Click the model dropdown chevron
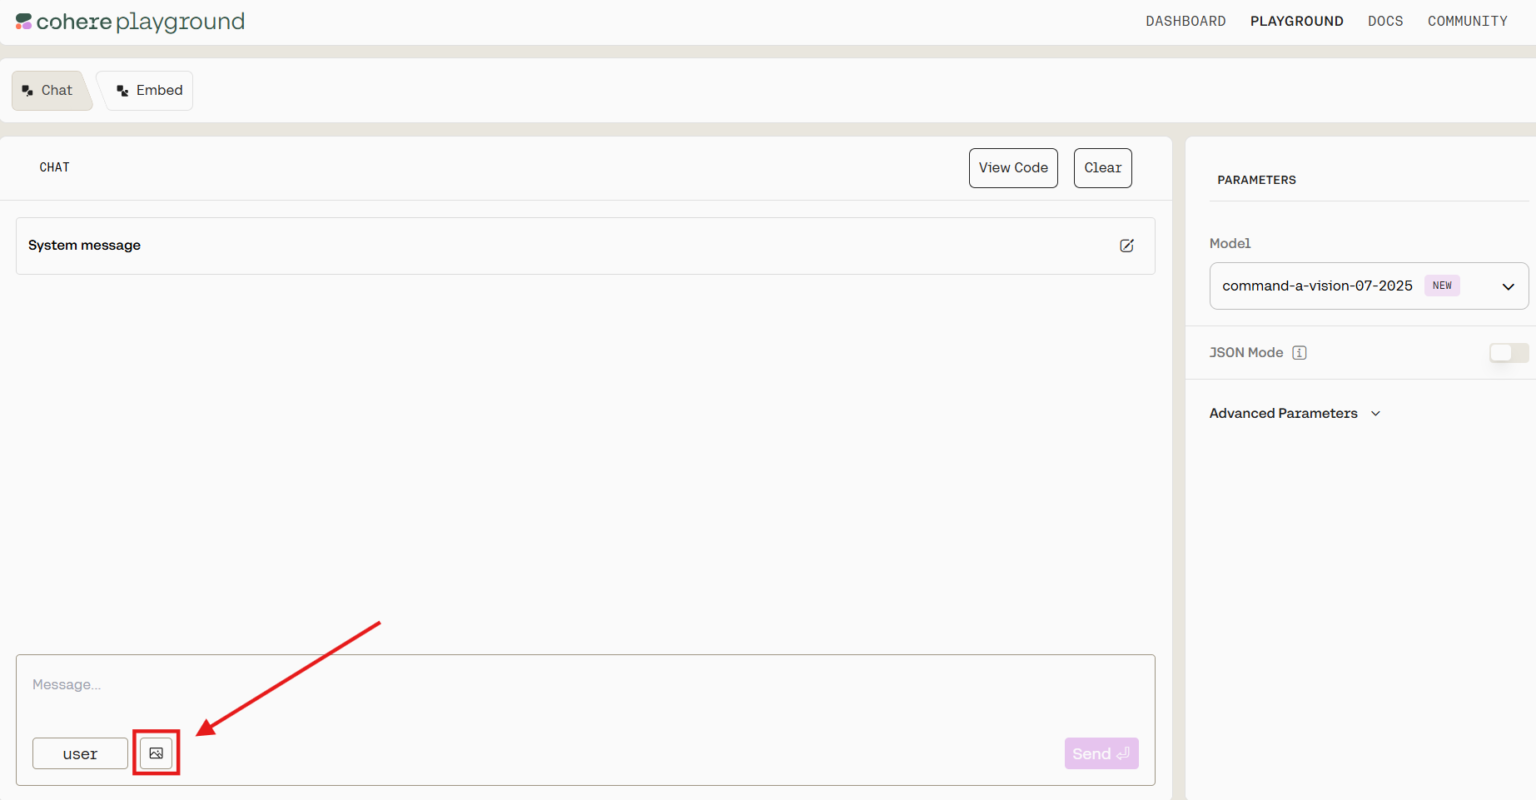The image size is (1536, 800). pyautogui.click(x=1508, y=287)
